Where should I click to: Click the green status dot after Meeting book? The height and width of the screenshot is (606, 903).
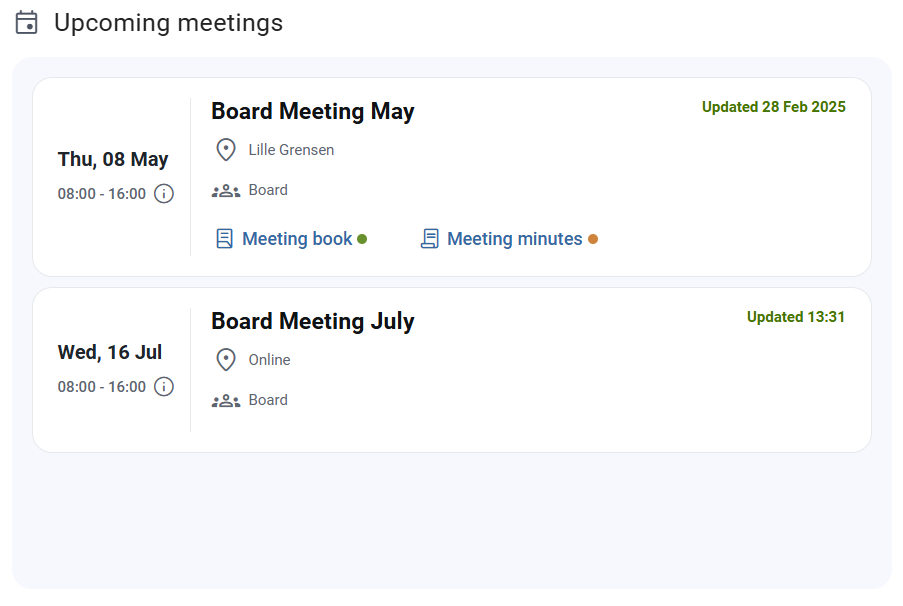coord(362,239)
